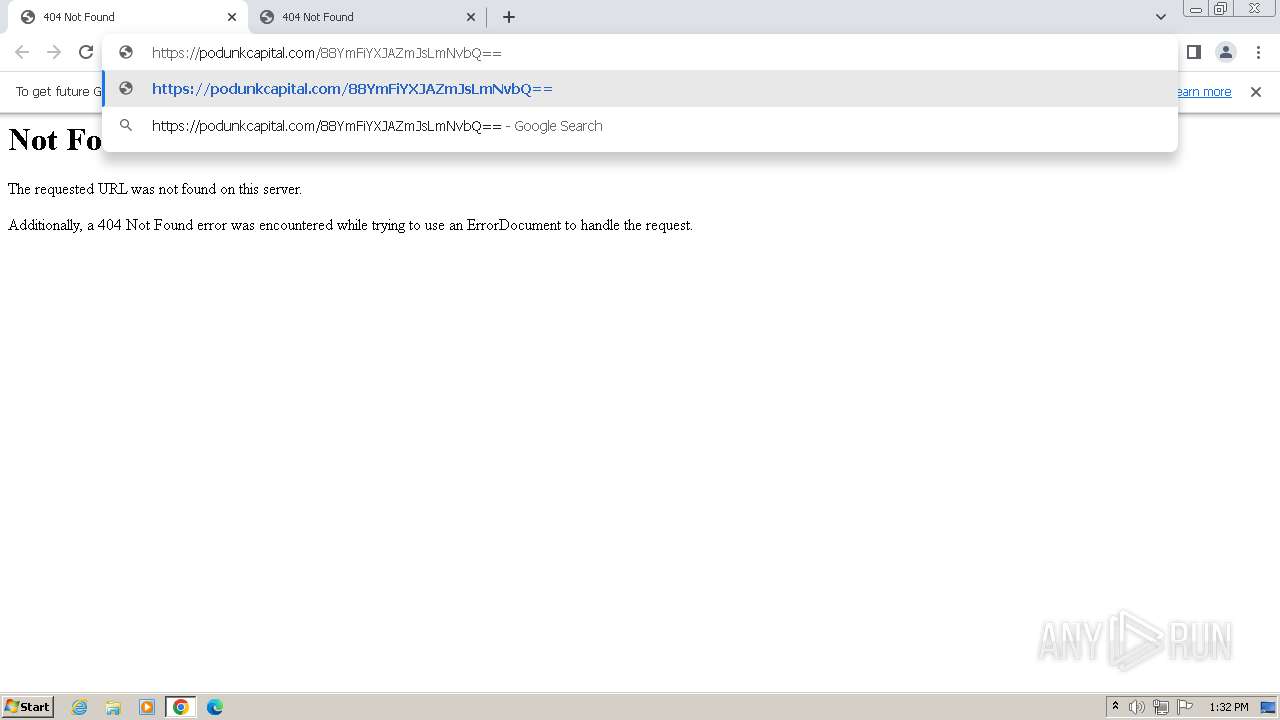Select the highlighted podunkcapital.com URL suggestion
This screenshot has width=1280, height=720.
(x=640, y=89)
